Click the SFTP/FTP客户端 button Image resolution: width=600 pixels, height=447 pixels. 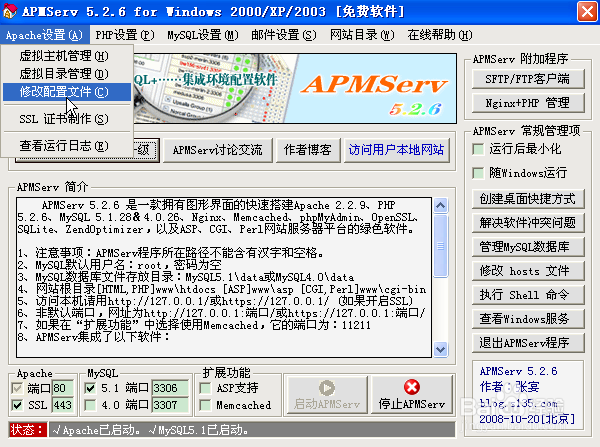pyautogui.click(x=528, y=79)
